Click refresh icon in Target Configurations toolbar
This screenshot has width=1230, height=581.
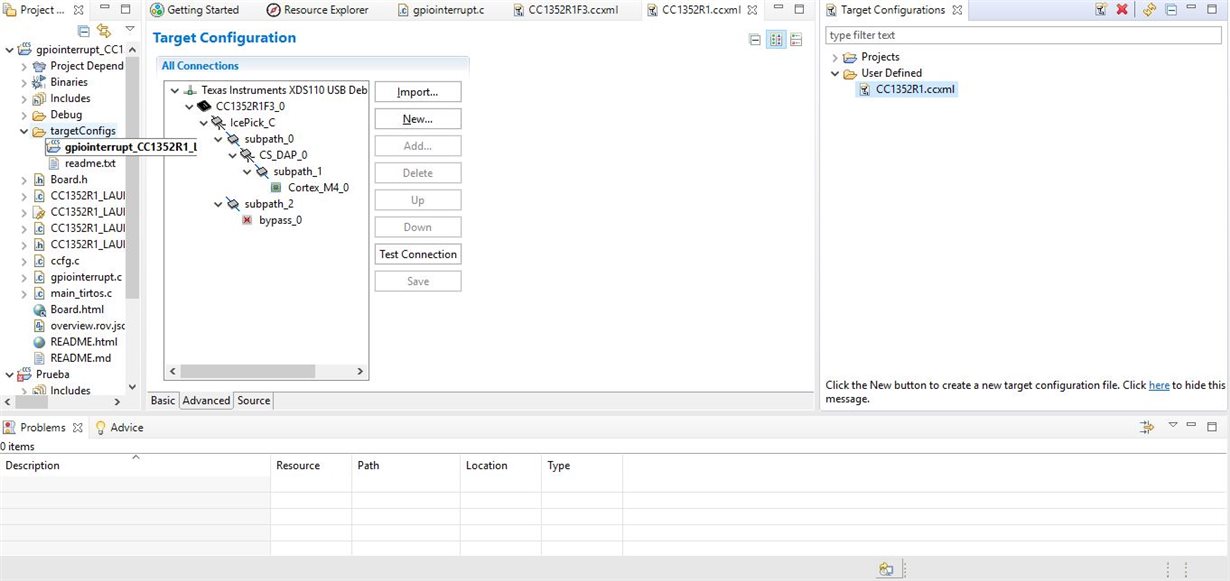[1150, 10]
